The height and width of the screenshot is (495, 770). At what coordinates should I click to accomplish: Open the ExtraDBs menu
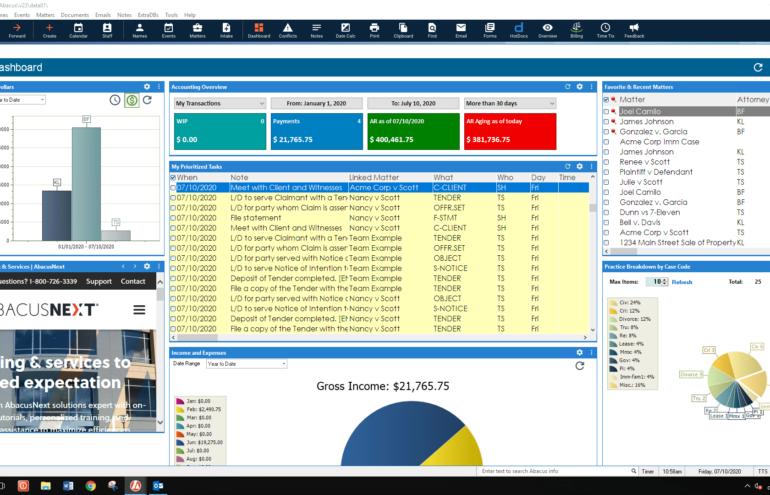[x=148, y=15]
